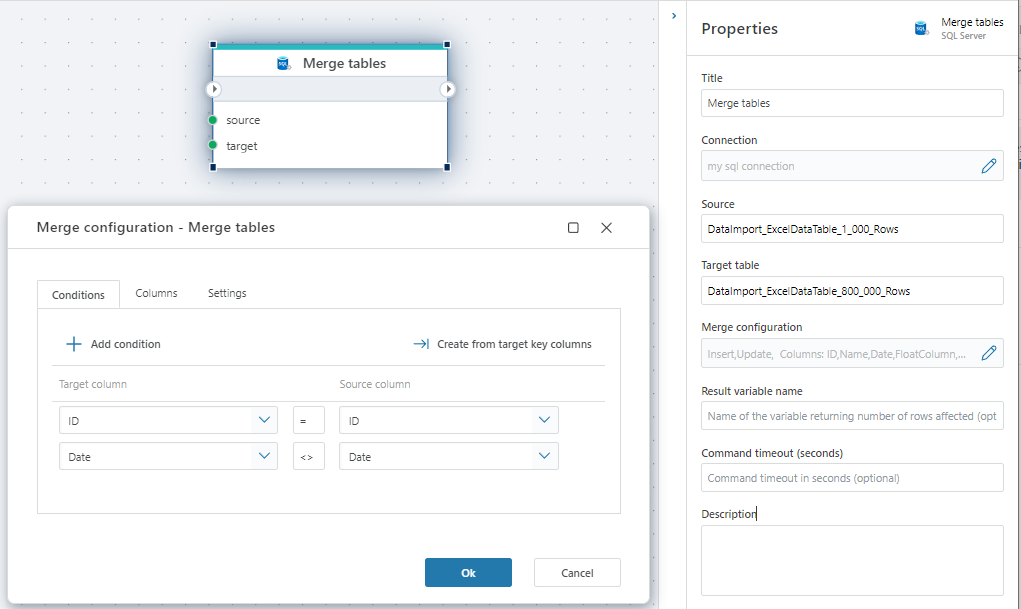Confirm the merge configuration with Ok
Image resolution: width=1021 pixels, height=609 pixels.
pos(468,572)
